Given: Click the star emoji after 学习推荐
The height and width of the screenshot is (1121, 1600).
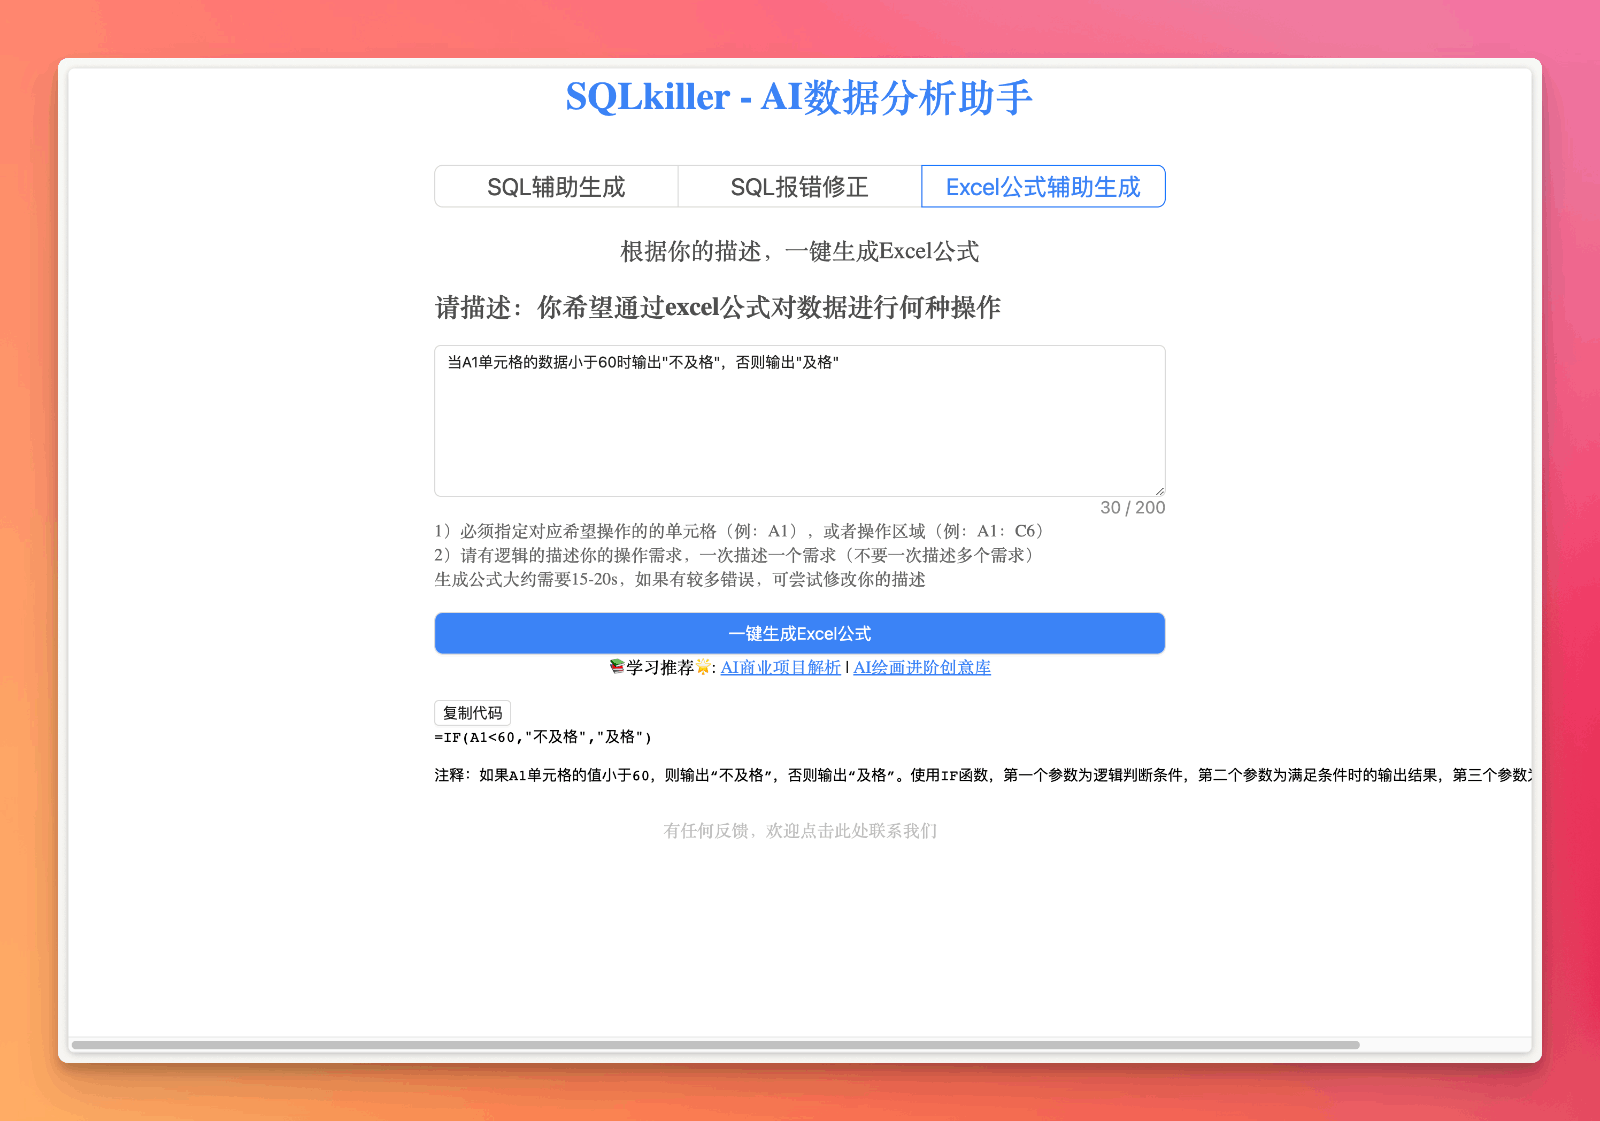Looking at the screenshot, I should pos(703,666).
